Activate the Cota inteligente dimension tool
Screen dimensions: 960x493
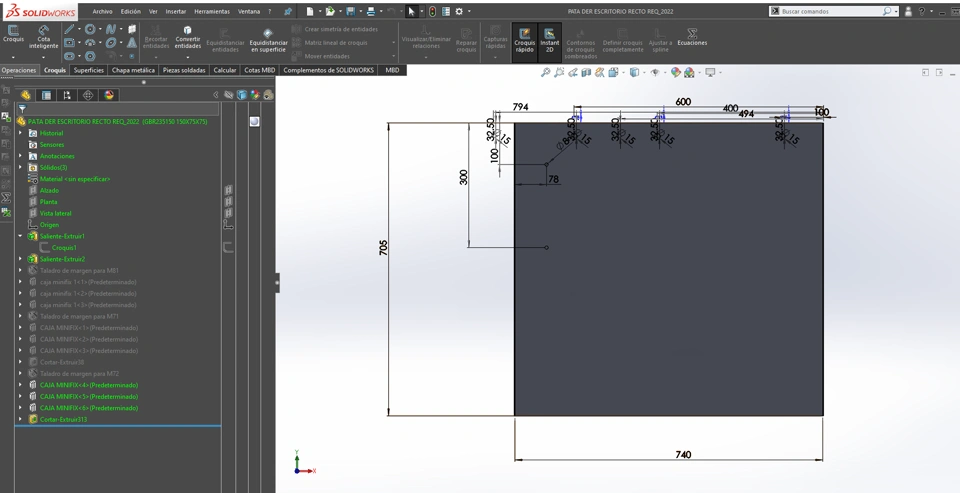click(43, 37)
